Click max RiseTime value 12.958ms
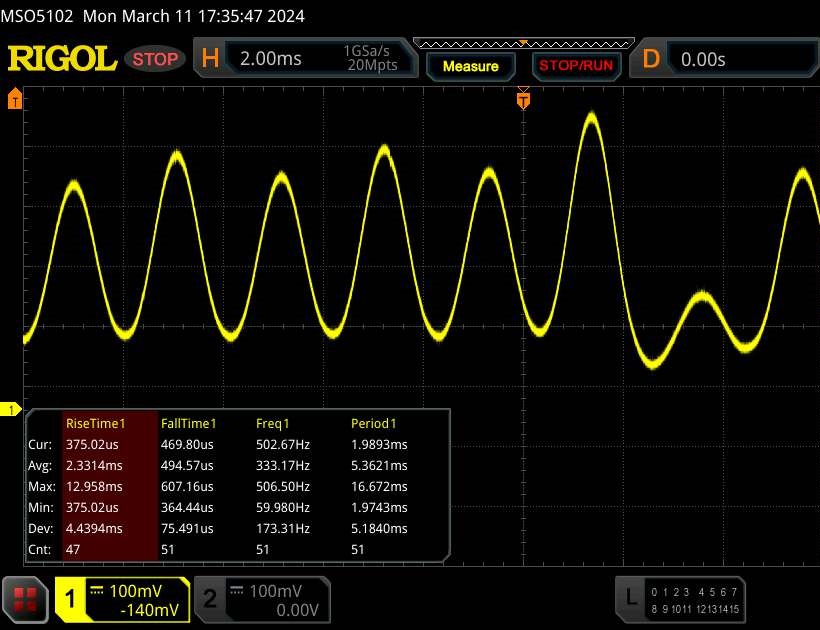Image resolution: width=820 pixels, height=630 pixels. [x=94, y=486]
